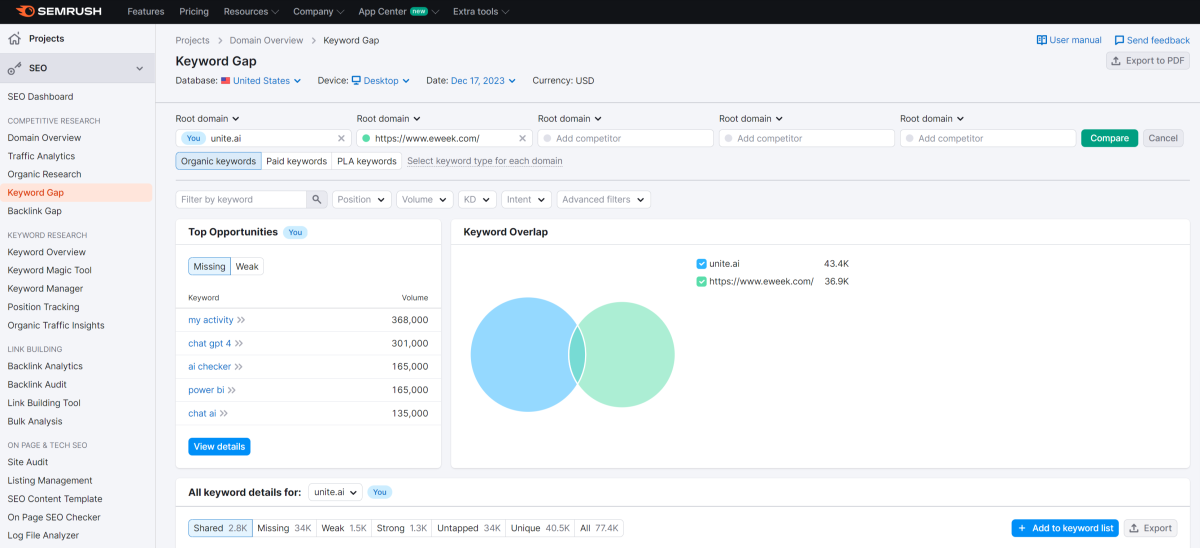Switch to the Untapped 34K tab

469,528
